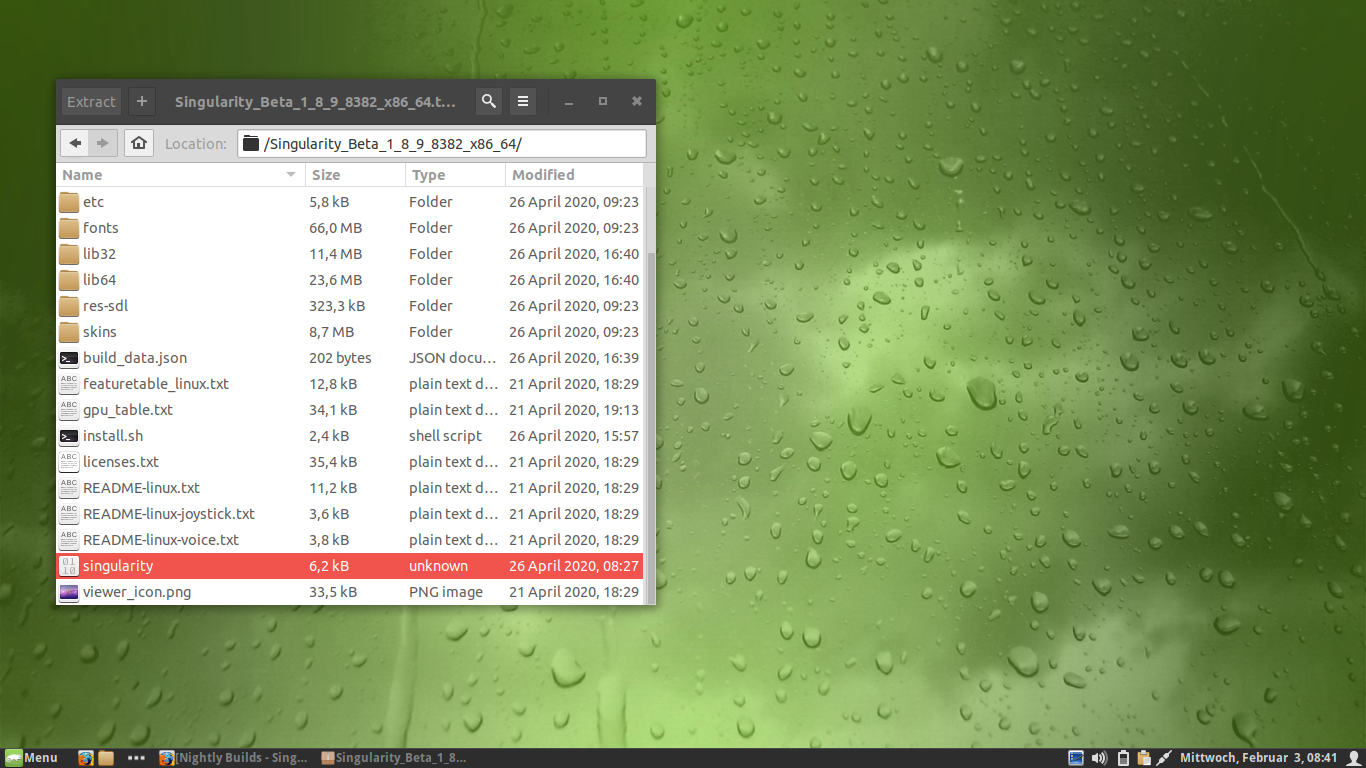Select the res-sdl folder icon
Viewport: 1366px width, 768px height.
(x=69, y=306)
